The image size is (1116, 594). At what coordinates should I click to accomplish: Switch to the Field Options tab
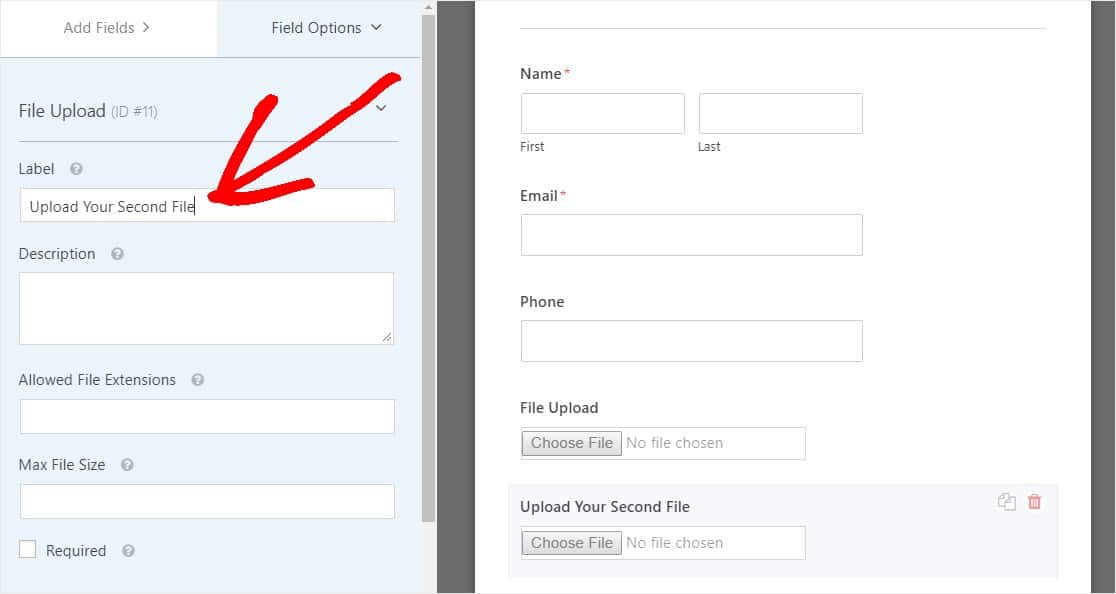[326, 28]
